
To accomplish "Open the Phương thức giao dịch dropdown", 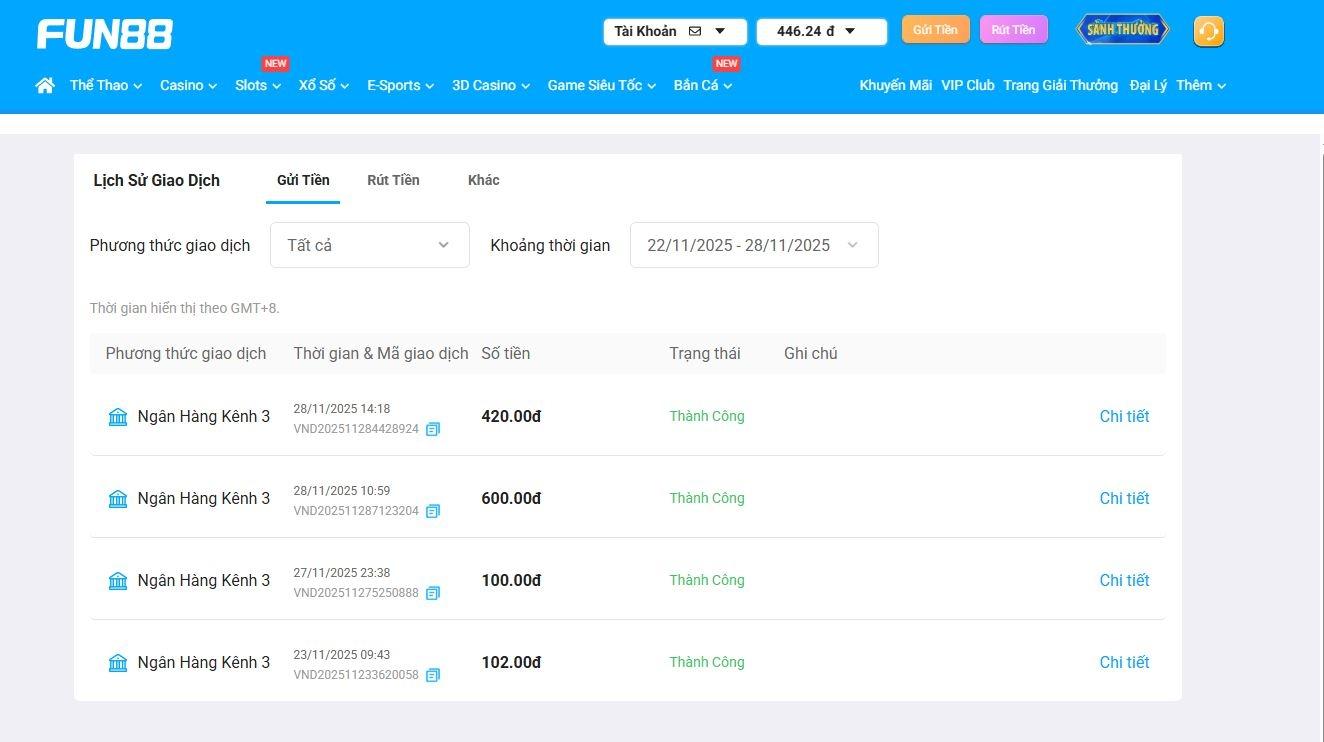I will coord(369,245).
